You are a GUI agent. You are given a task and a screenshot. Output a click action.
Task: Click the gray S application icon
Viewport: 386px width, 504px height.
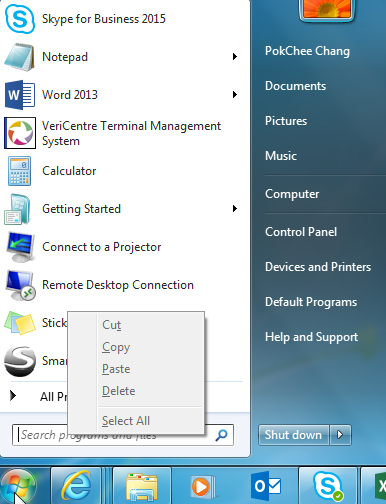click(x=20, y=361)
